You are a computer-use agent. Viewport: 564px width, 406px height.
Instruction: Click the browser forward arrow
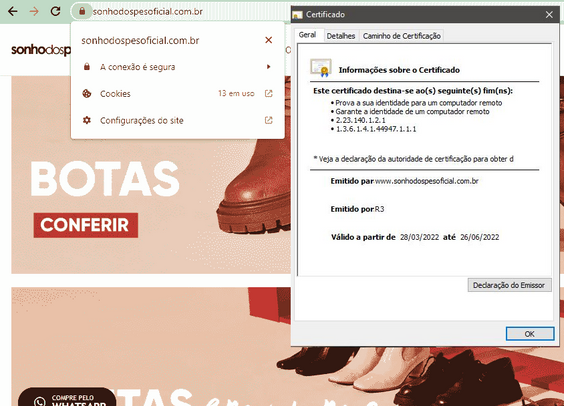coord(34,12)
